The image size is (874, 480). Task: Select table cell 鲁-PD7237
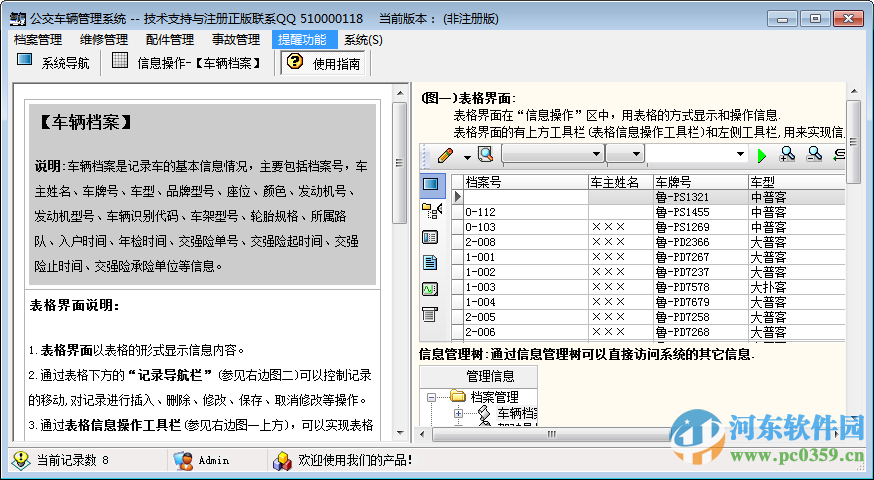tap(701, 272)
